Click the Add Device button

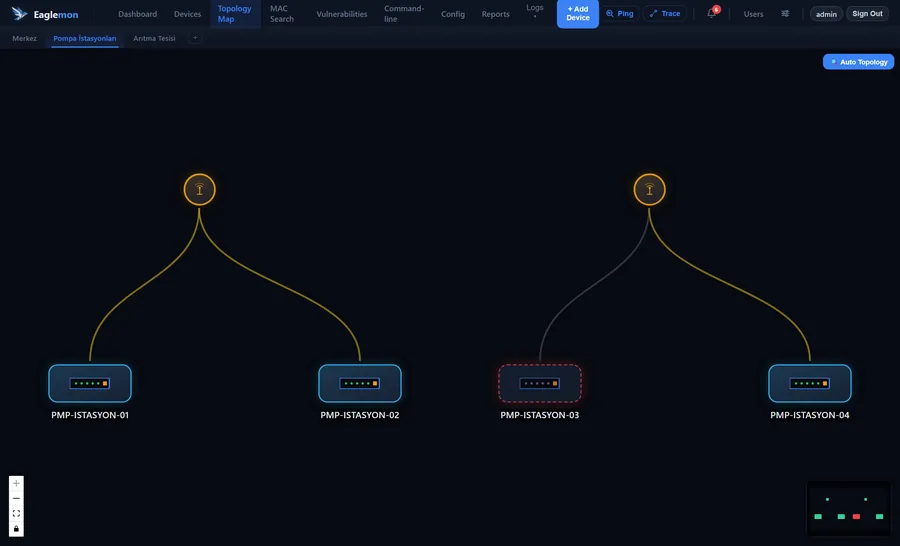pos(578,13)
